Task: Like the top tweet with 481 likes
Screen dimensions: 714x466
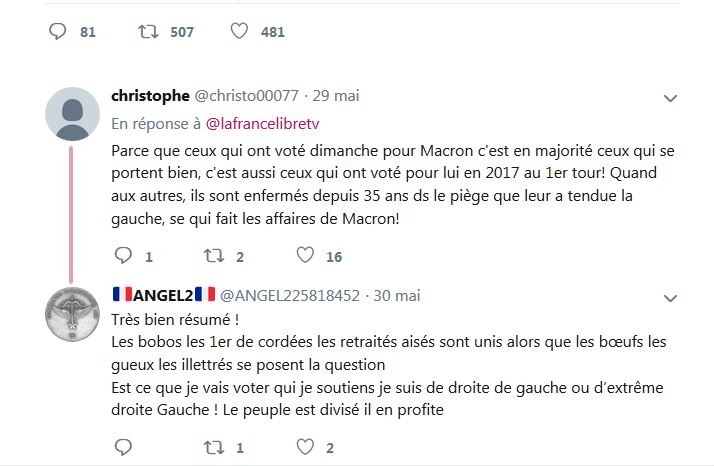Action: 239,32
